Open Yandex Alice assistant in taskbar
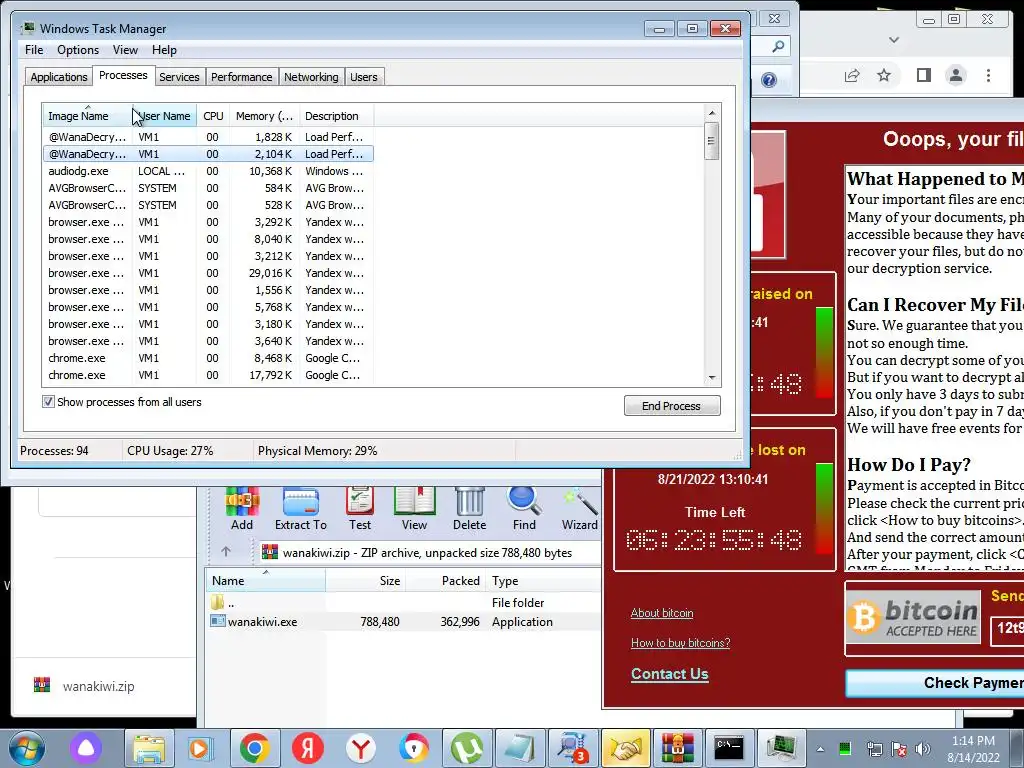The width and height of the screenshot is (1024, 768). (86, 748)
